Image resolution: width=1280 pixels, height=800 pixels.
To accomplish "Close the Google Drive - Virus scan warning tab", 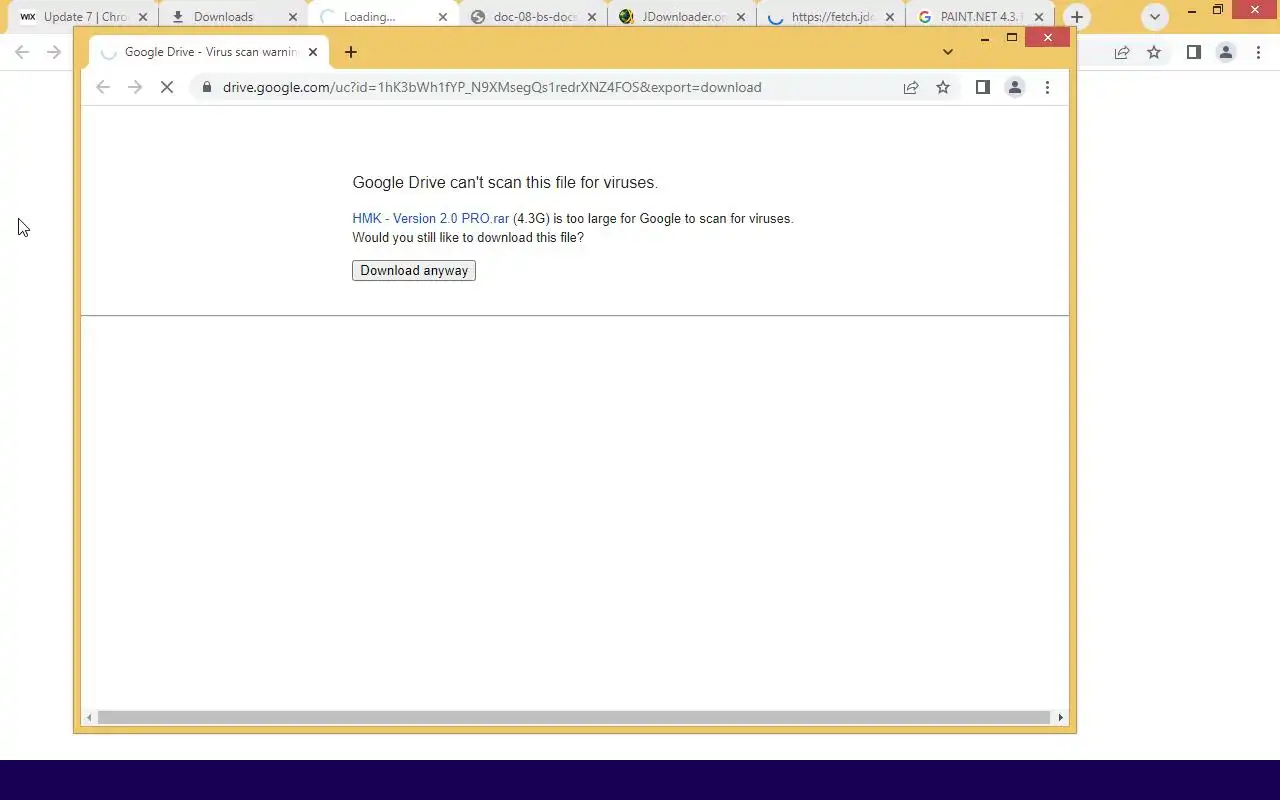I will point(312,52).
